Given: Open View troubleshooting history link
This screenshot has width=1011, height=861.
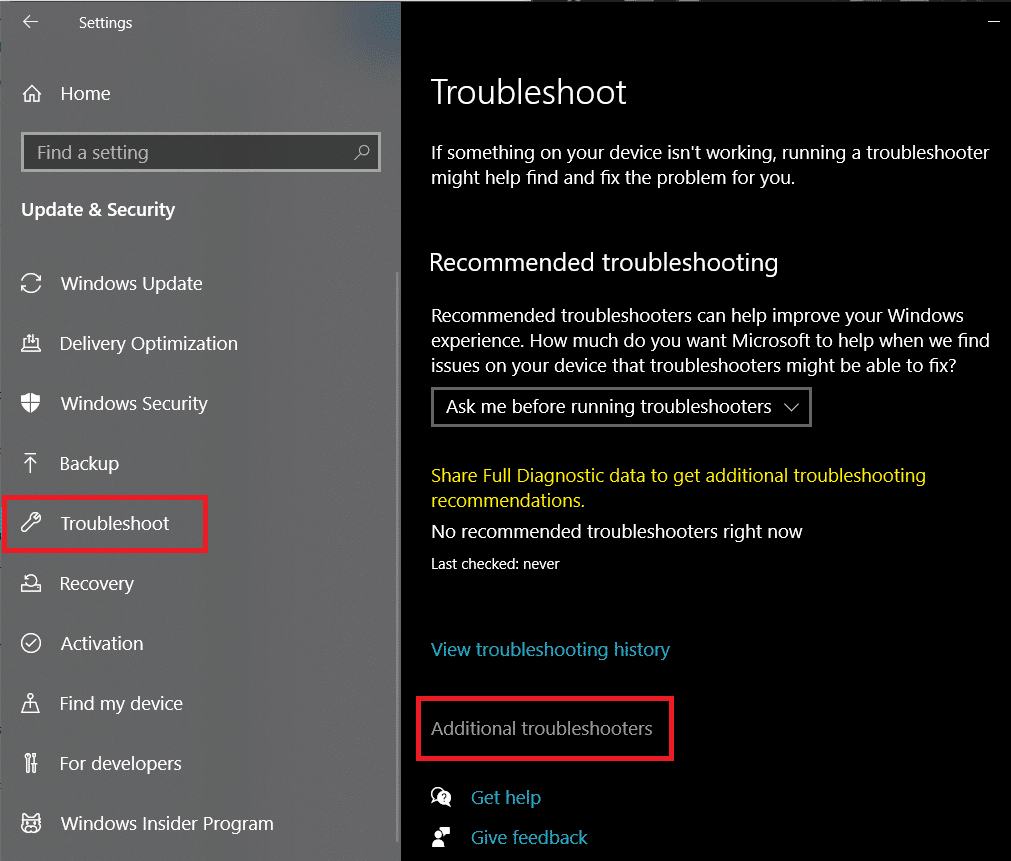Looking at the screenshot, I should click(550, 649).
